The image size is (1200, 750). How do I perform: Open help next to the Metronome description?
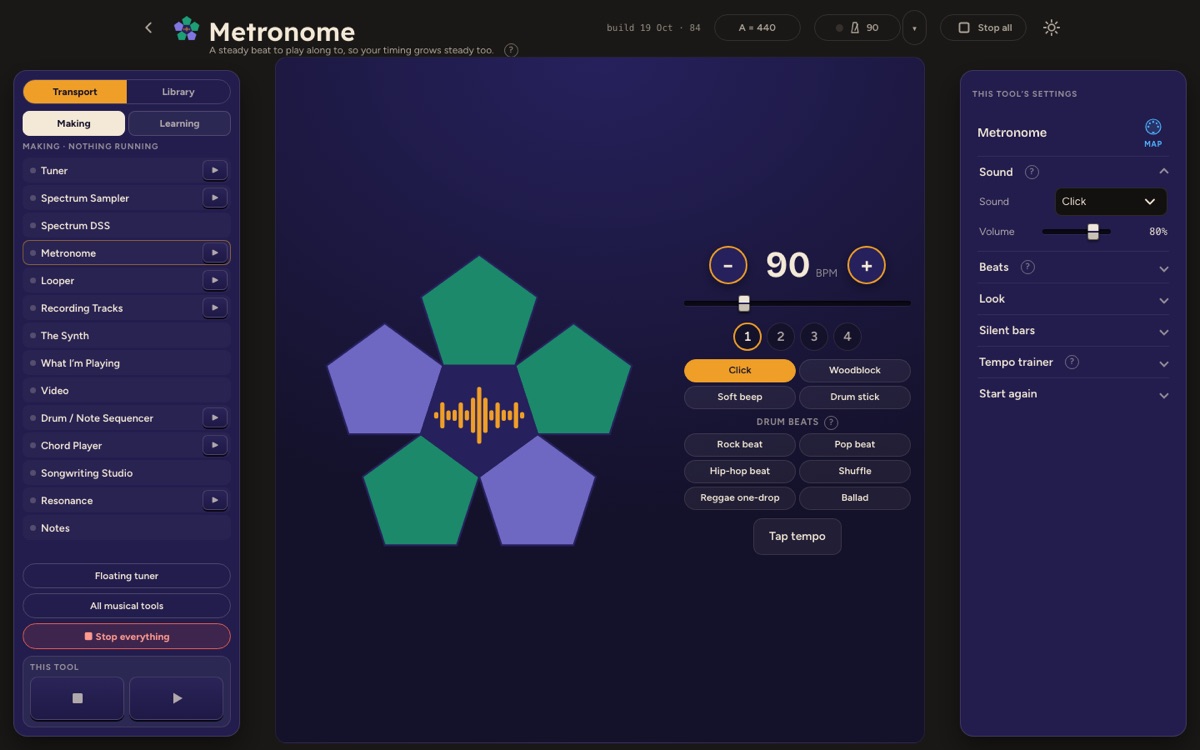(x=511, y=50)
